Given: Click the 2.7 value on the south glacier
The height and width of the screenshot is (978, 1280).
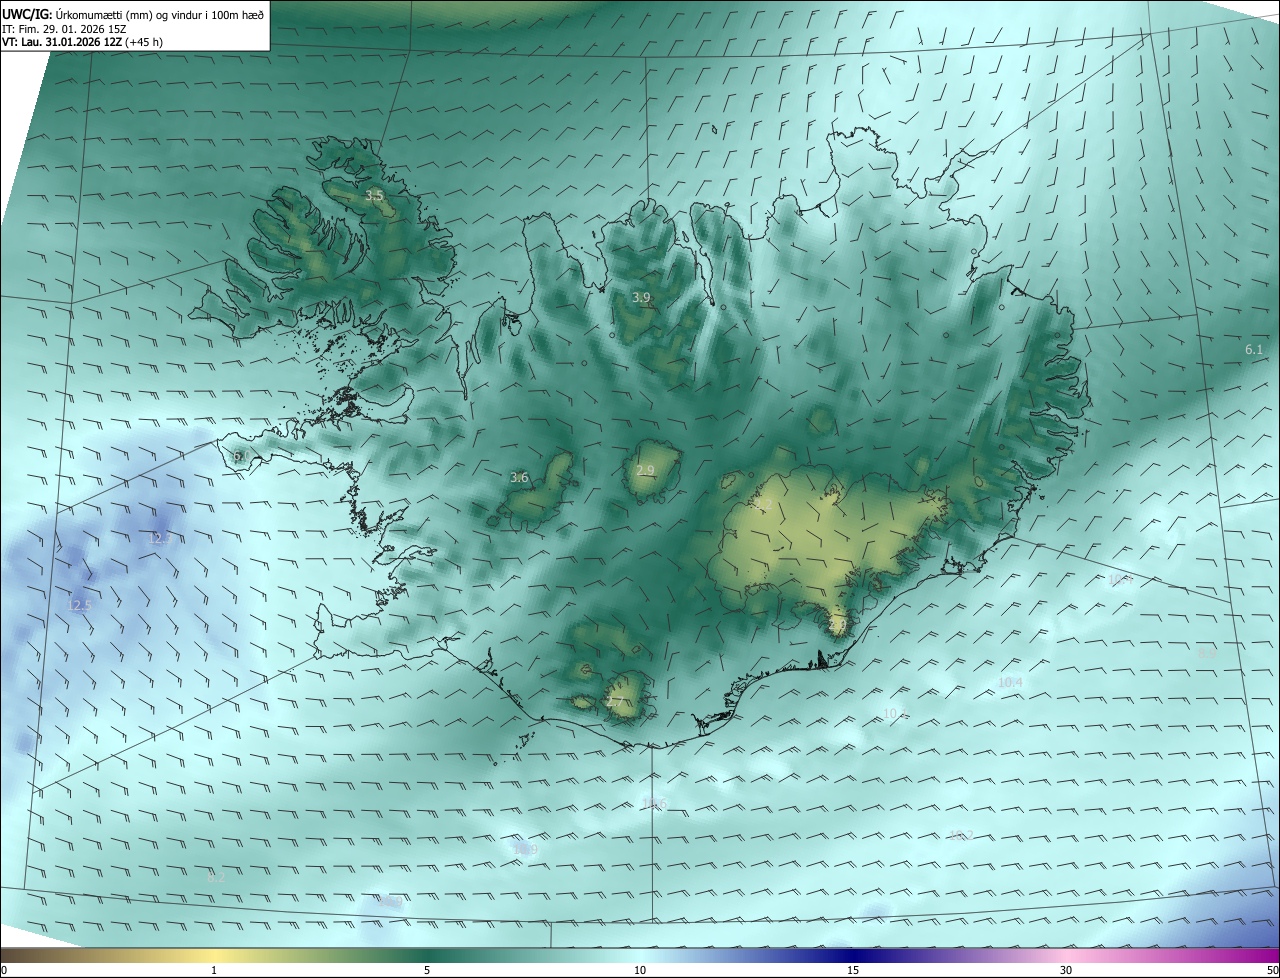Looking at the screenshot, I should click(x=615, y=702).
